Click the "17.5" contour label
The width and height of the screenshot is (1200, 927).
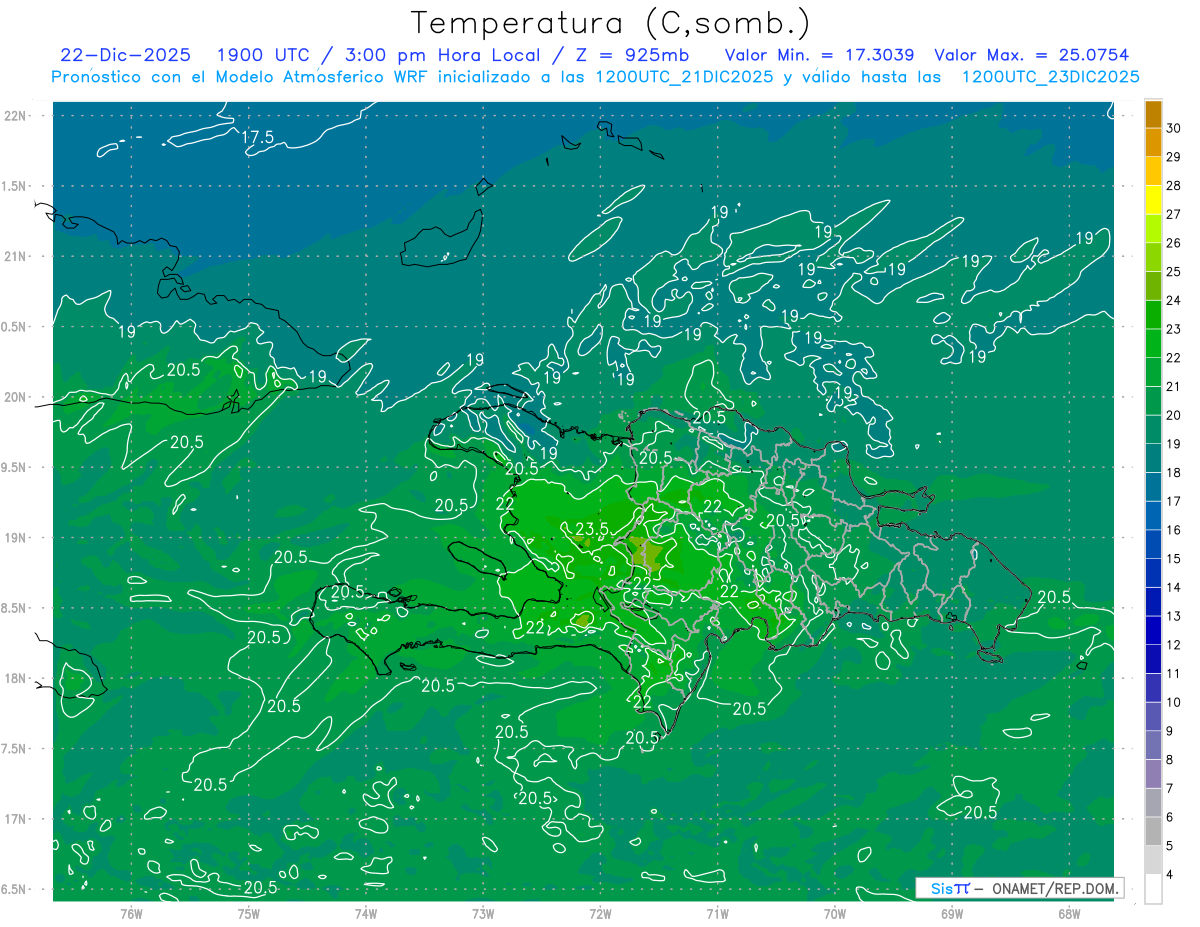[258, 138]
